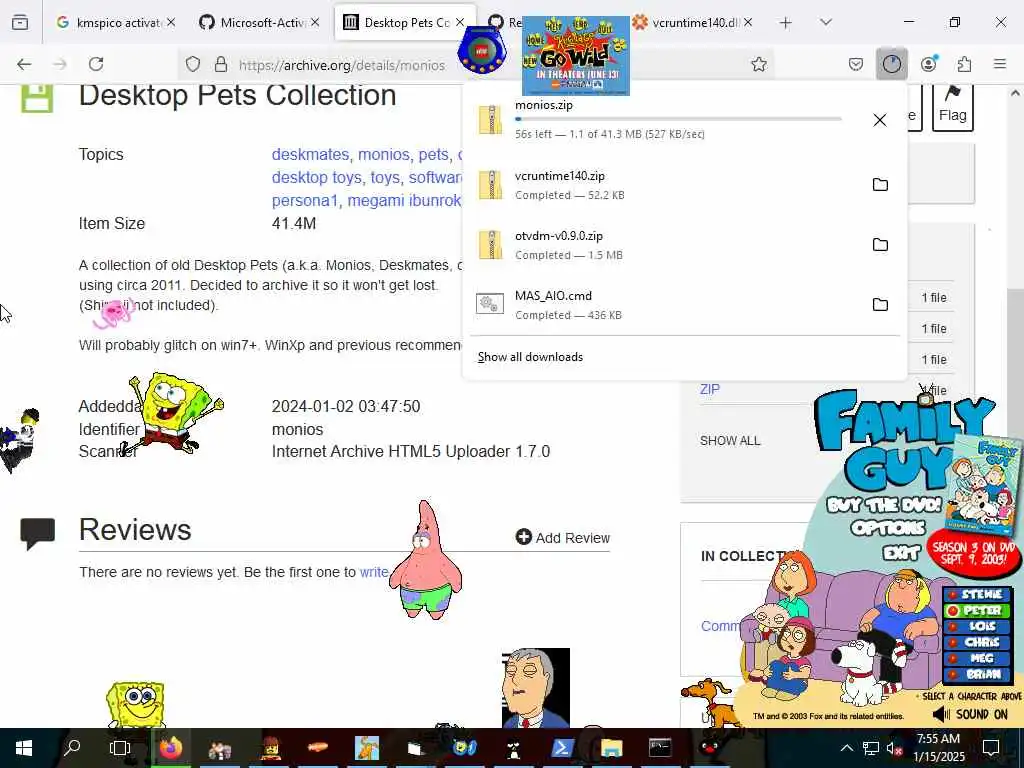Image resolution: width=1024 pixels, height=768 pixels.
Task: Click OPTIONS in Family Guy widget
Action: coord(888,528)
